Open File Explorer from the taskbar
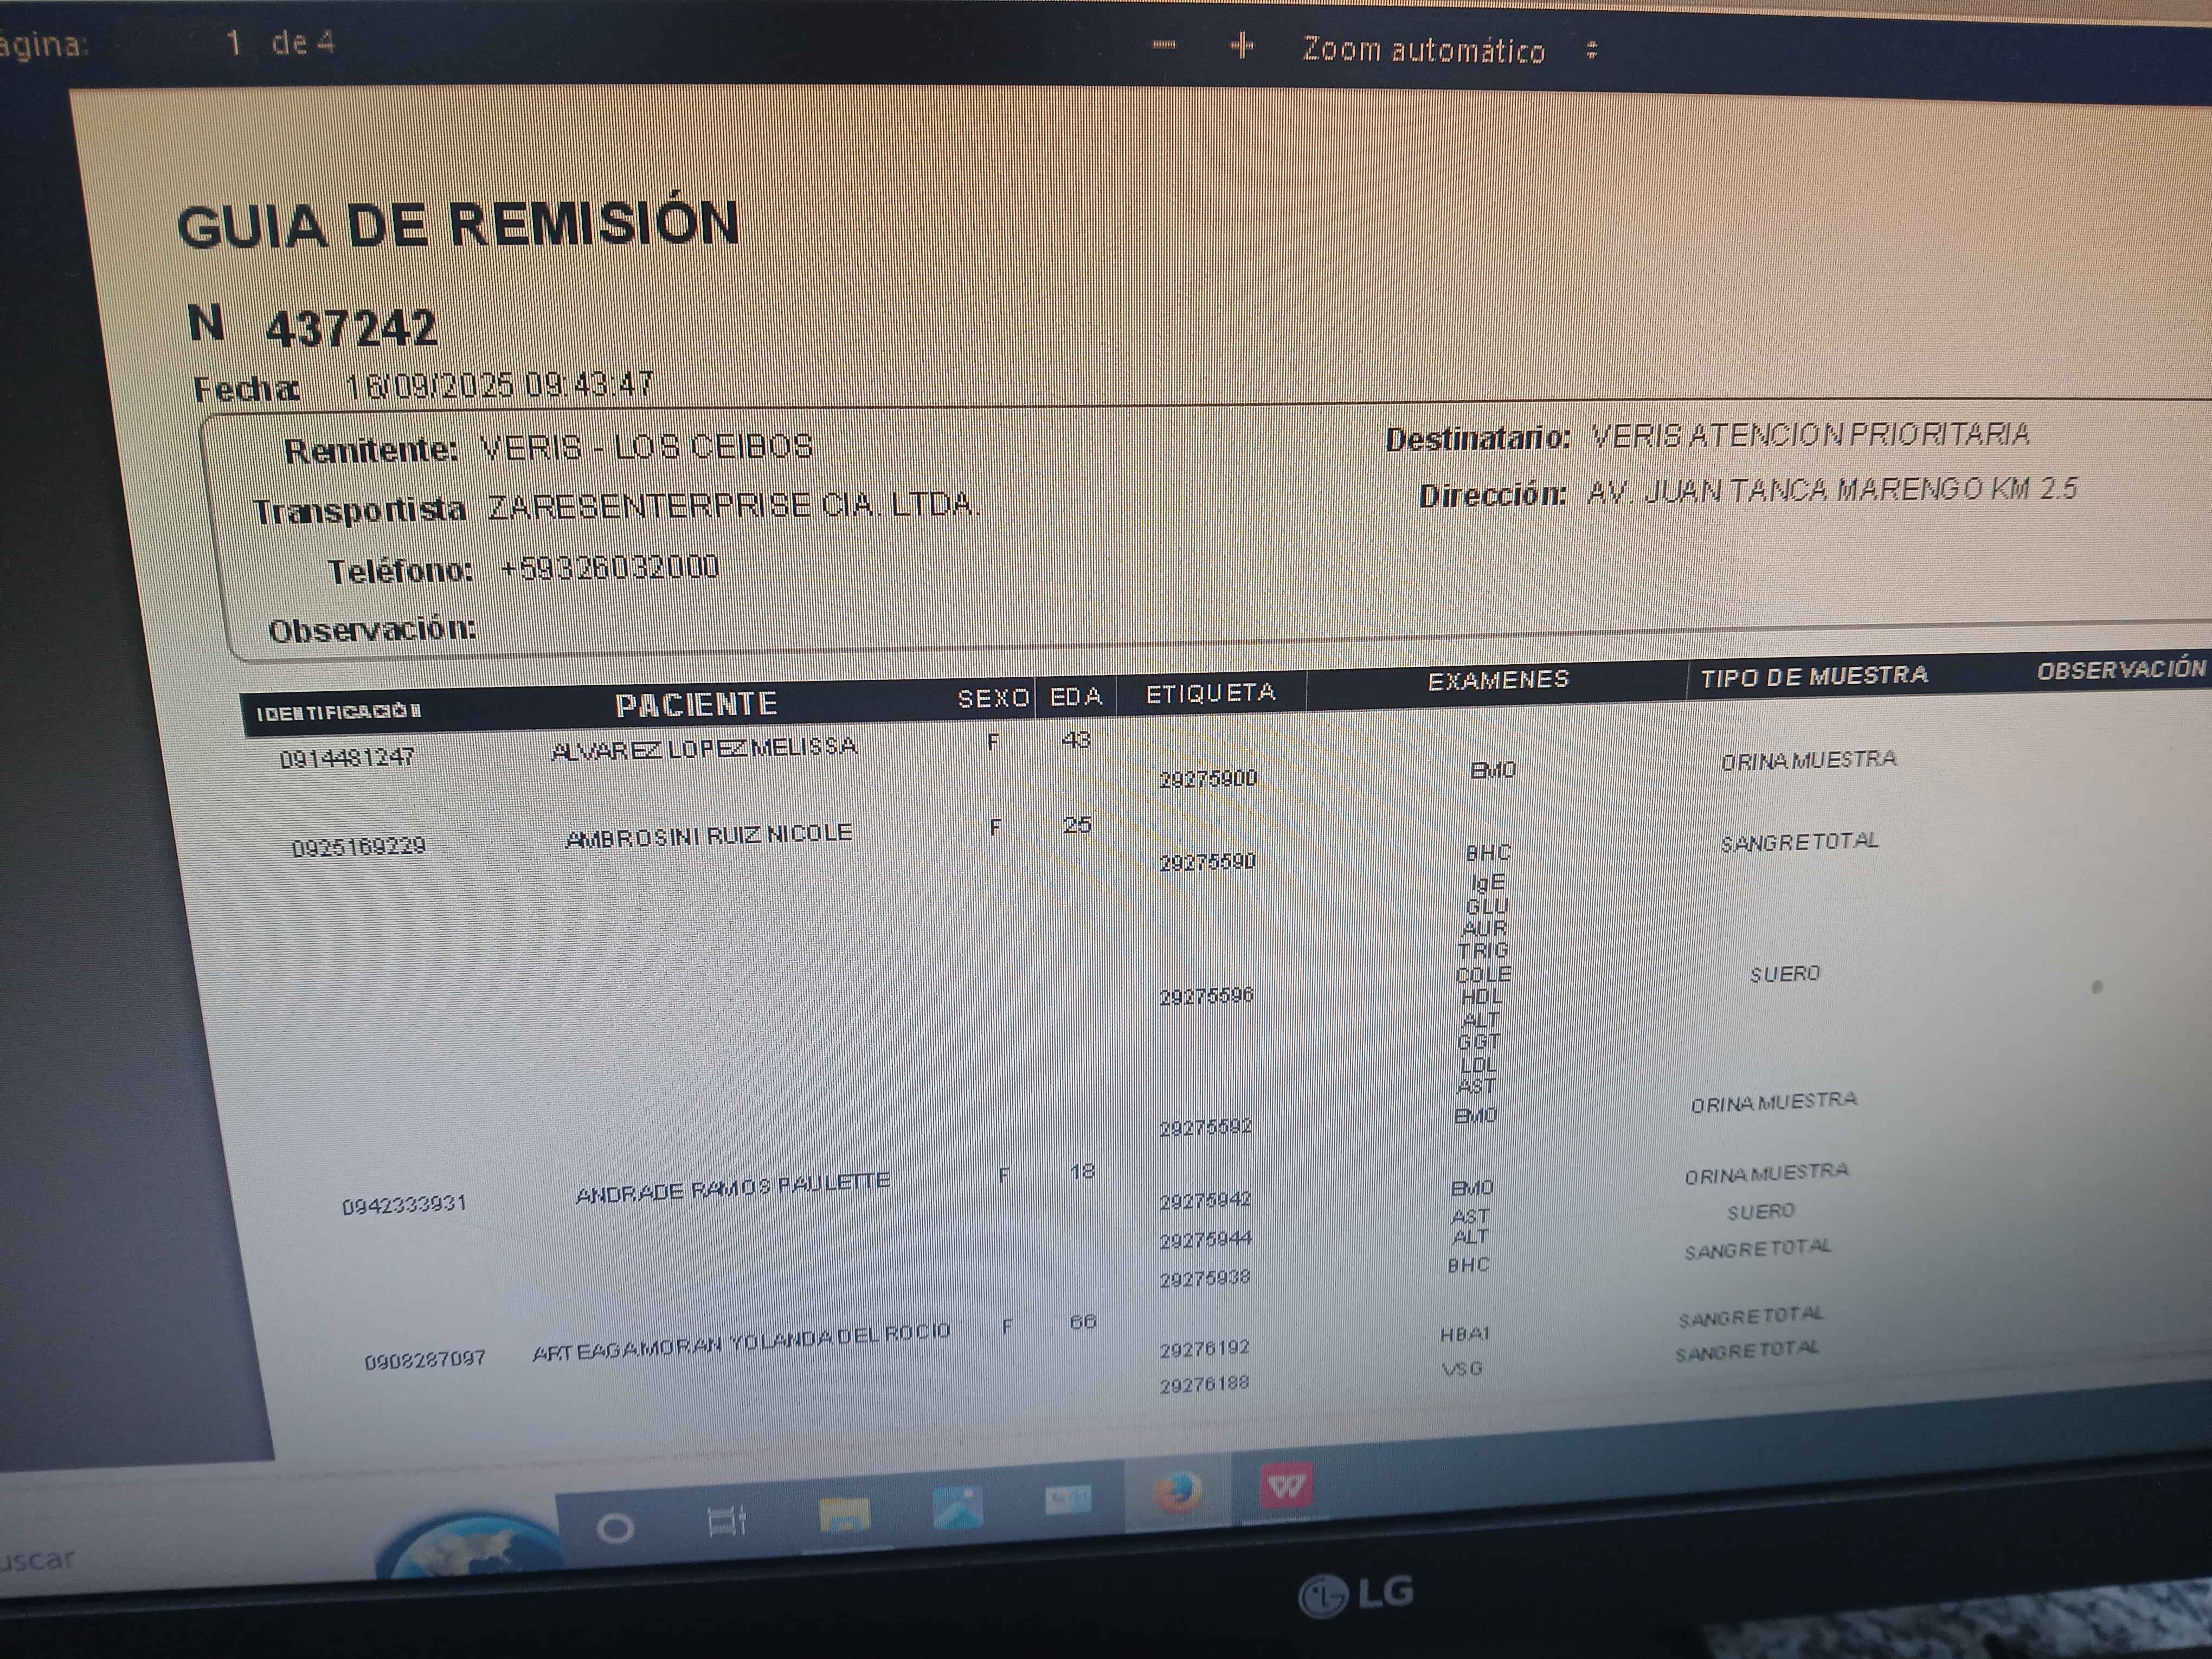 (x=843, y=1515)
